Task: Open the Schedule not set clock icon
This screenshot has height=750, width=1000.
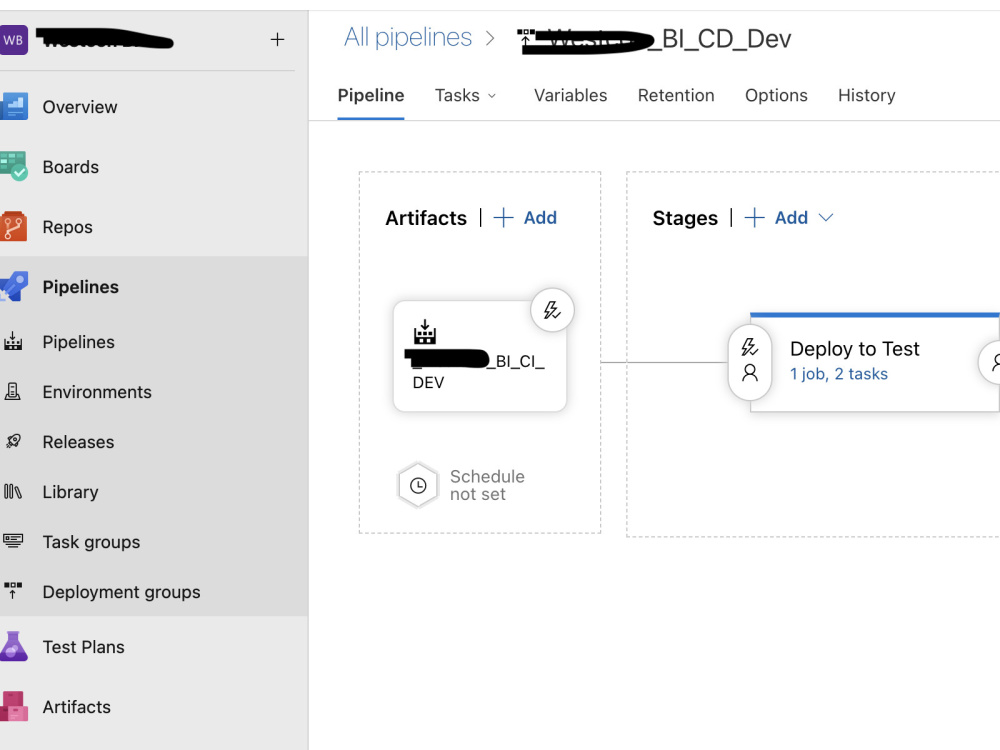Action: click(x=418, y=485)
